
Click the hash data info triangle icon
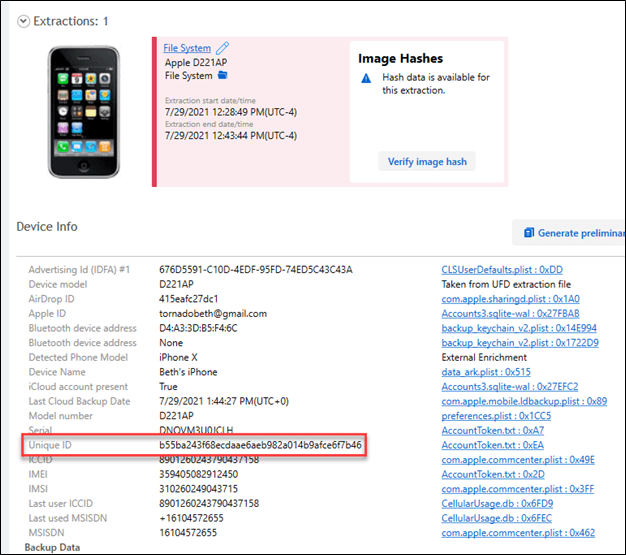[x=368, y=78]
